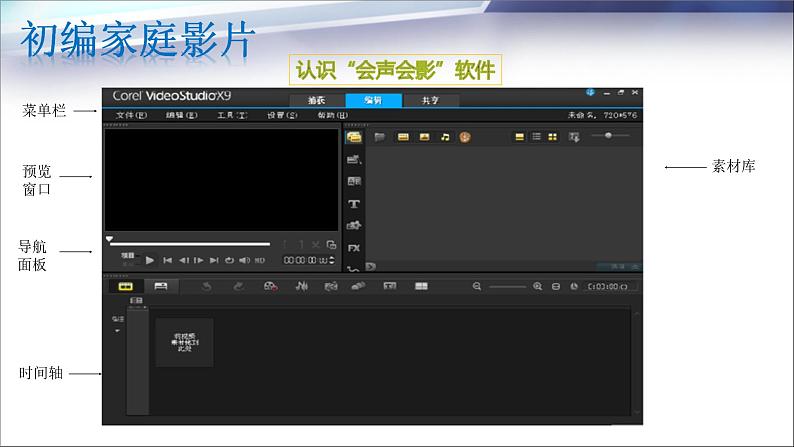Switch library to thumbnail grid view
Viewport: 794px width, 447px height.
(x=552, y=137)
